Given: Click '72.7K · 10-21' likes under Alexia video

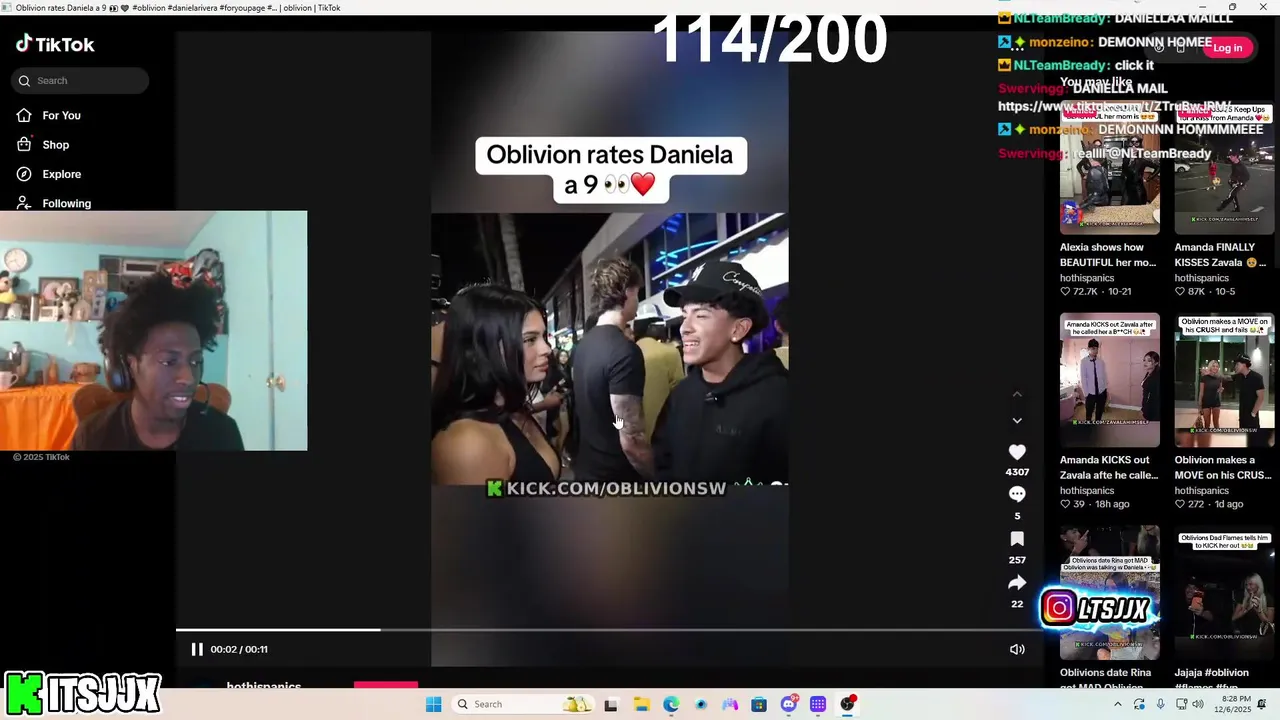Looking at the screenshot, I should 1095,291.
